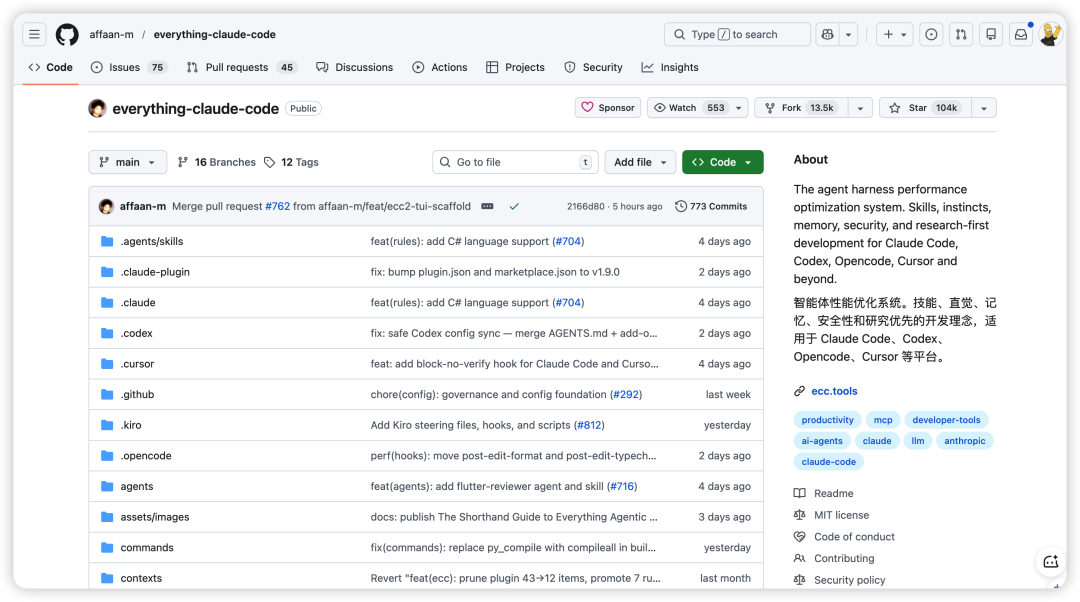Expand commit message ellipsis button
1080x602 pixels.
point(487,206)
